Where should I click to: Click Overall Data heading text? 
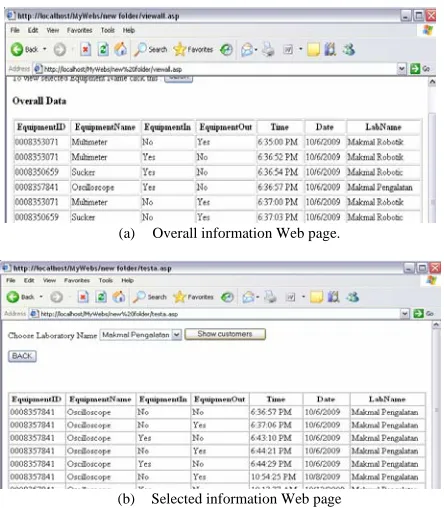pos(39,101)
